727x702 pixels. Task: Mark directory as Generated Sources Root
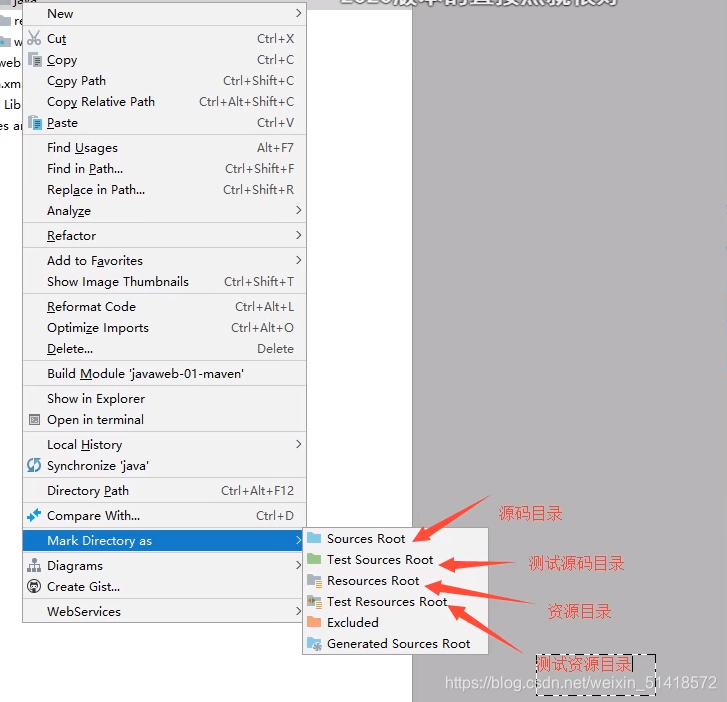click(395, 644)
